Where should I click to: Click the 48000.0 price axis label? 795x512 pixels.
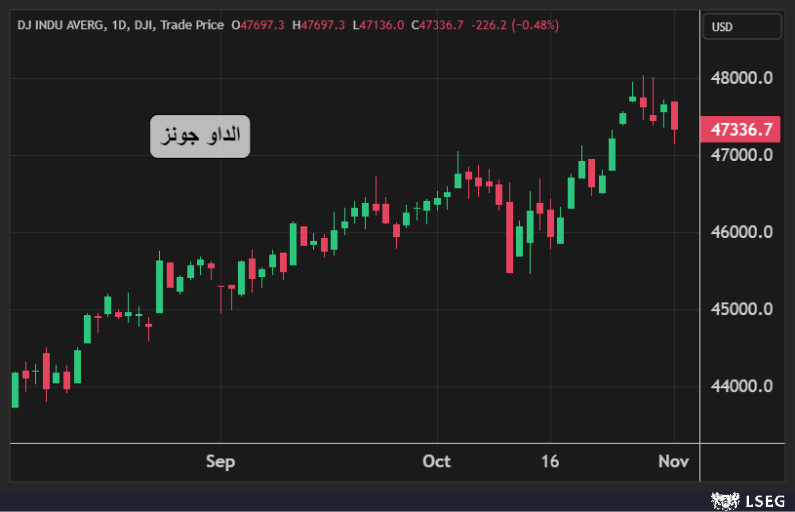[x=741, y=78]
